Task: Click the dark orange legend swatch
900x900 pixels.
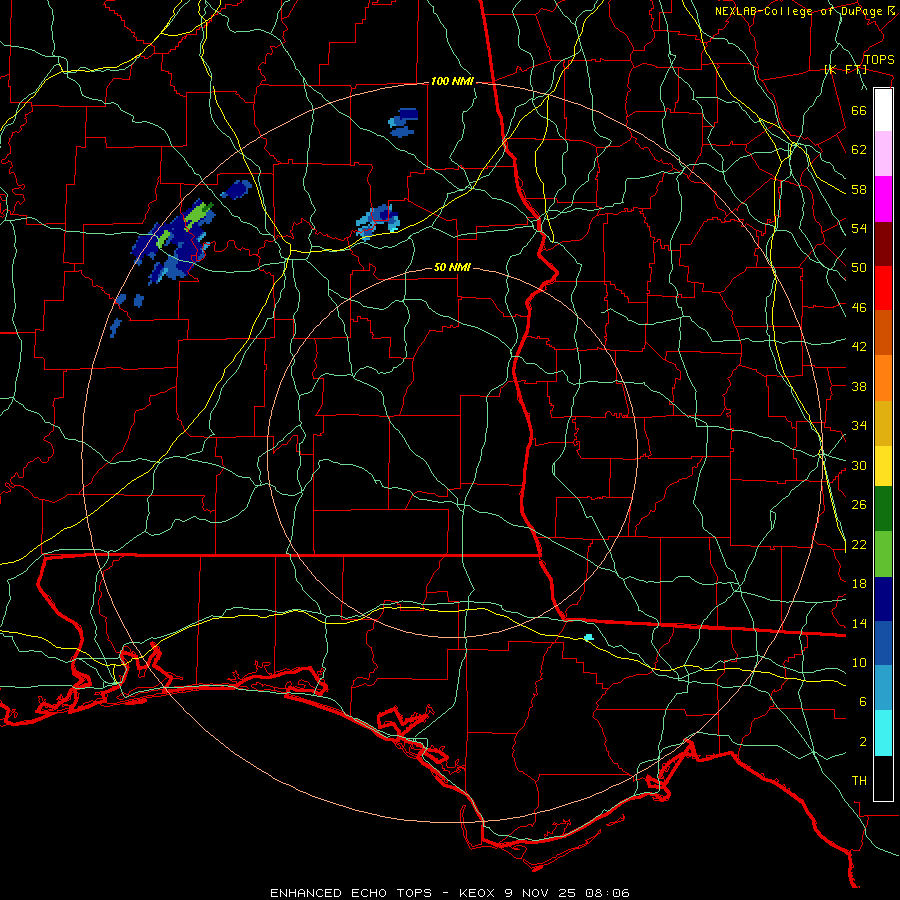Action: point(883,332)
